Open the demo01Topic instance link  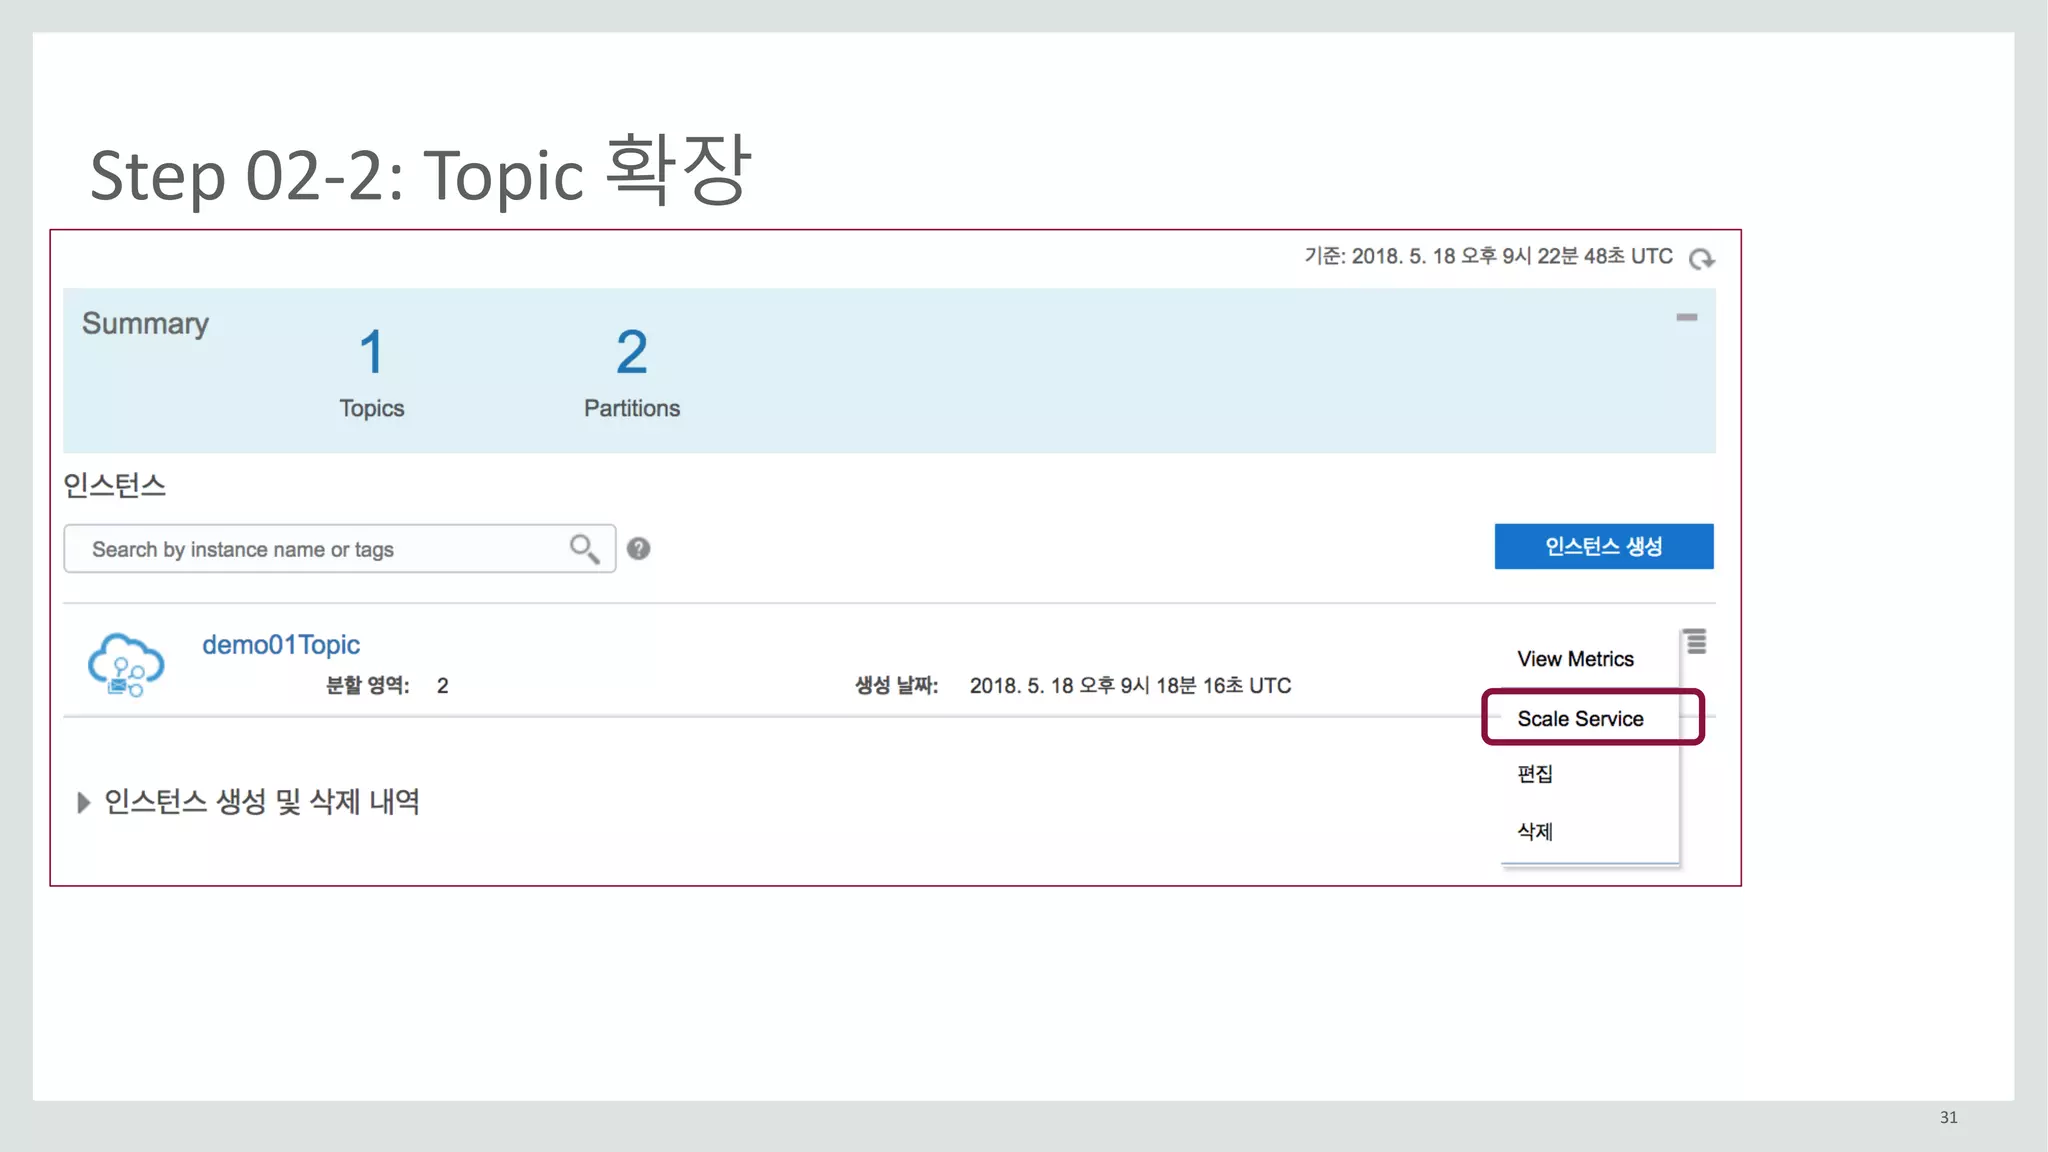(x=281, y=645)
